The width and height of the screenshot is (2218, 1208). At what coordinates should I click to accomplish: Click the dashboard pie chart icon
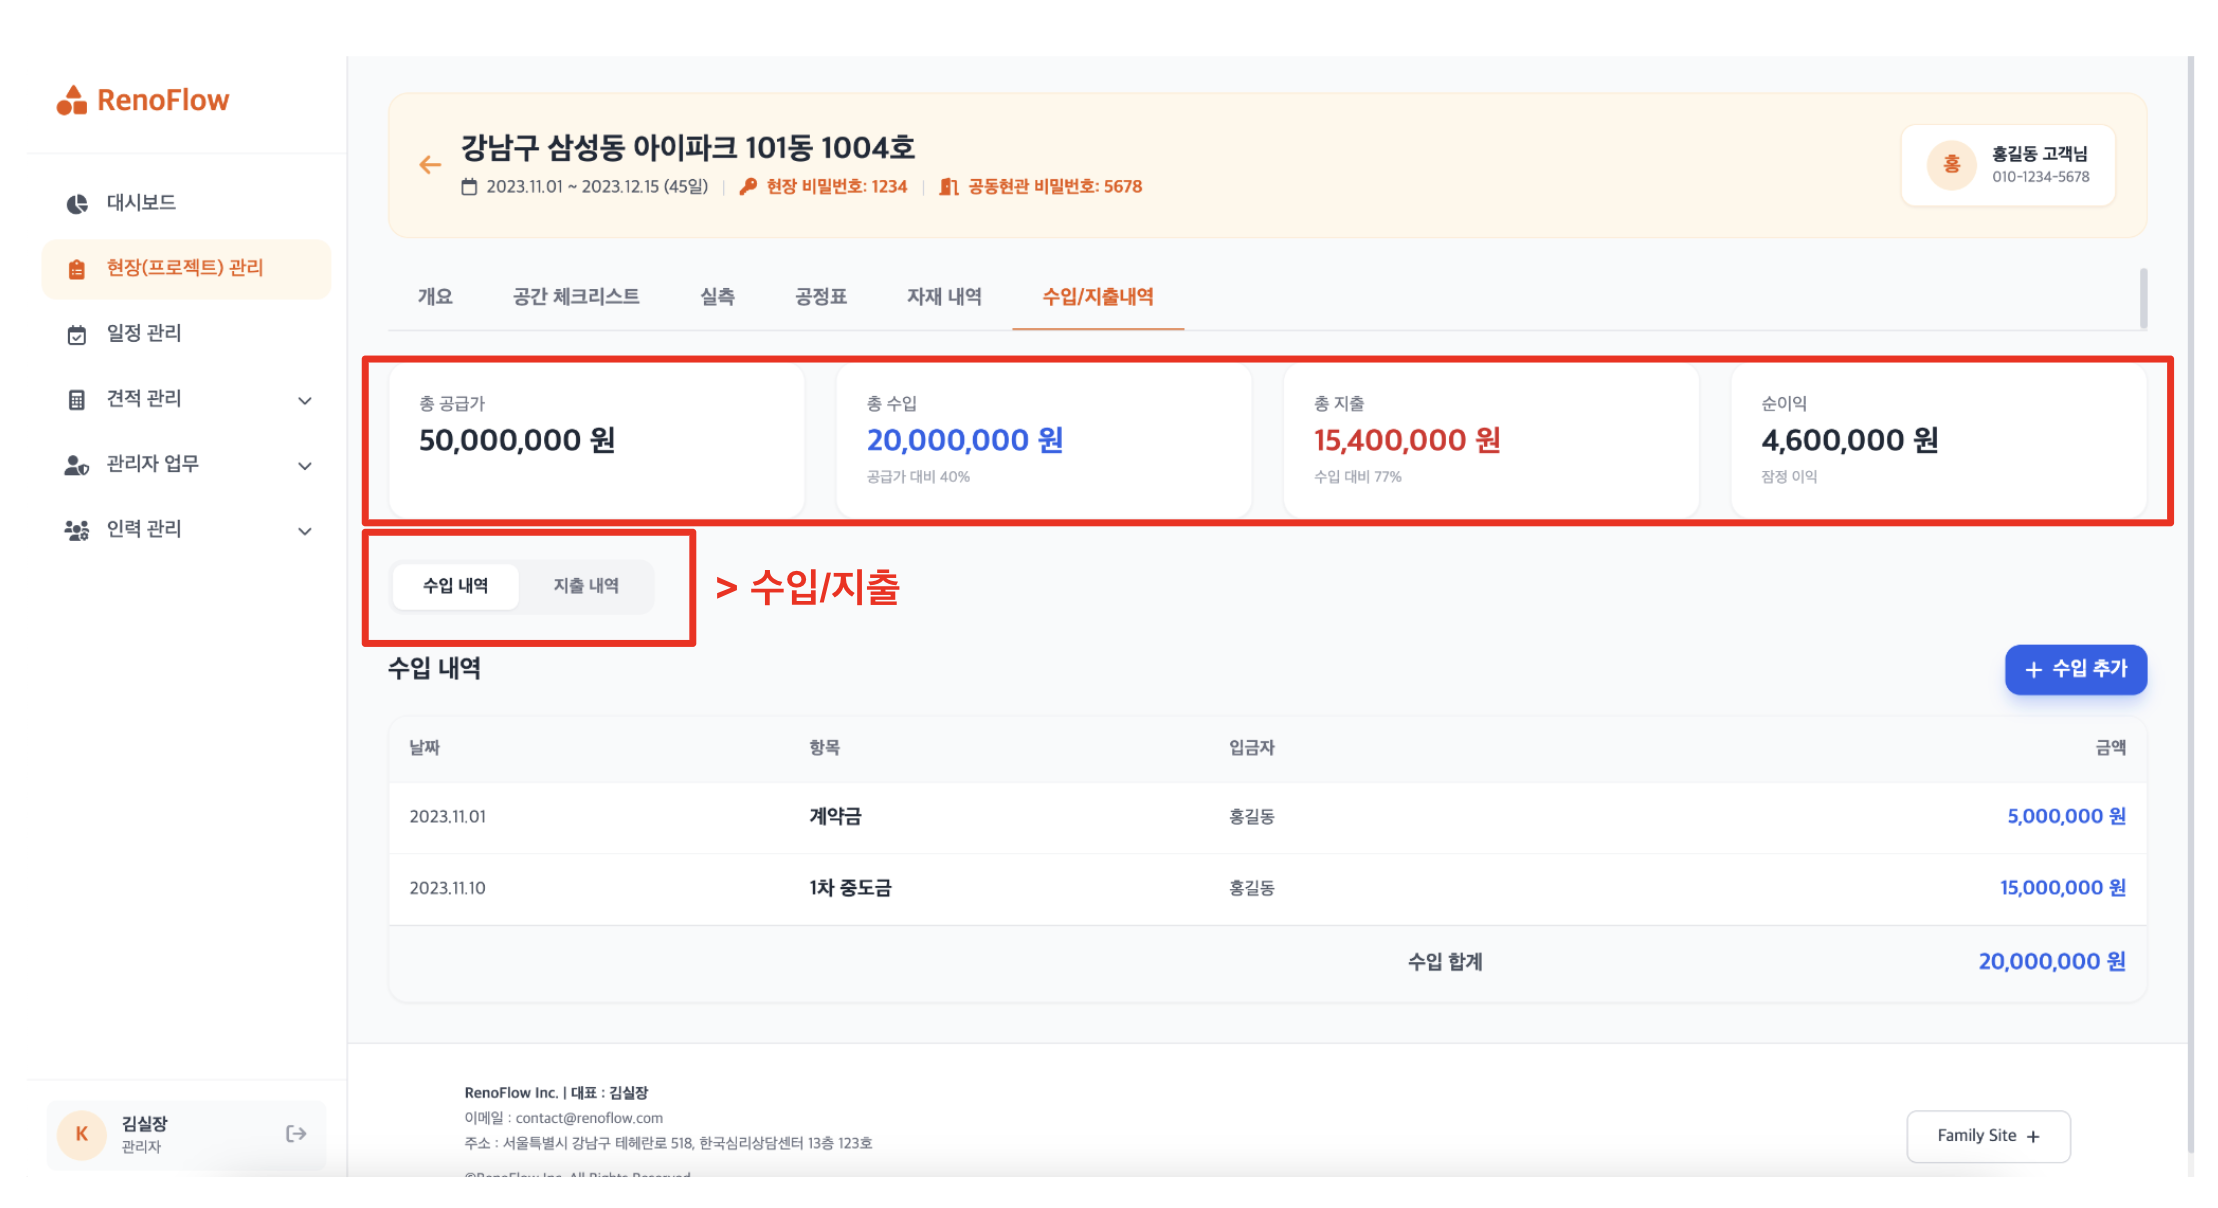click(x=77, y=204)
